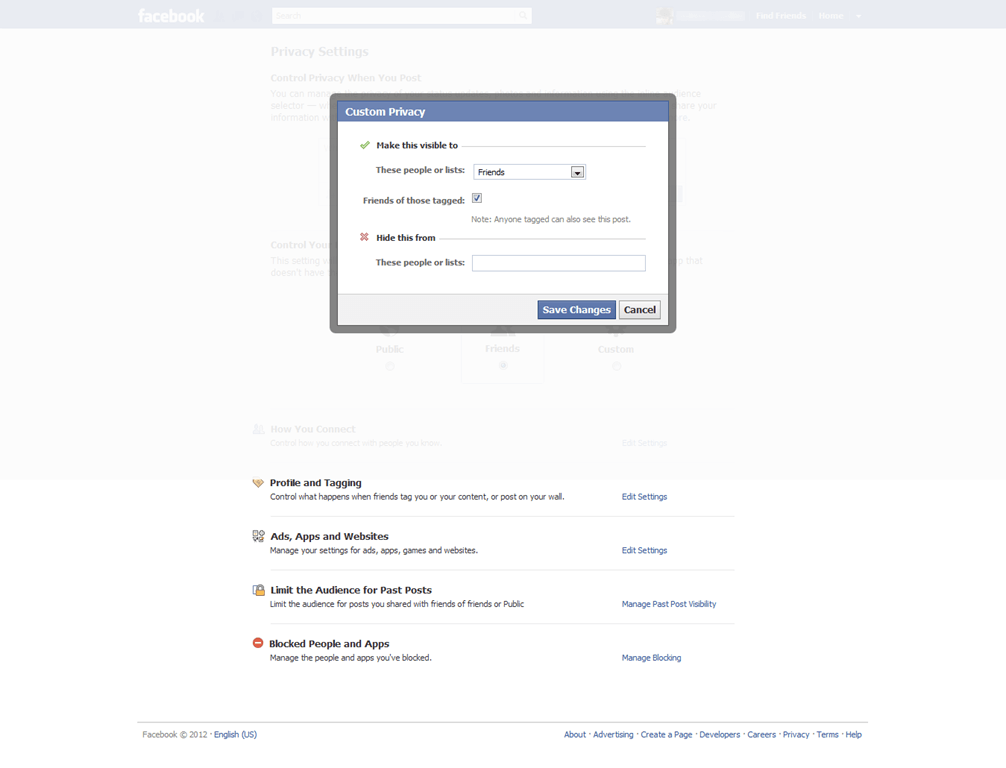
Task: Click the magnifier icon in the search bar
Action: 524,15
